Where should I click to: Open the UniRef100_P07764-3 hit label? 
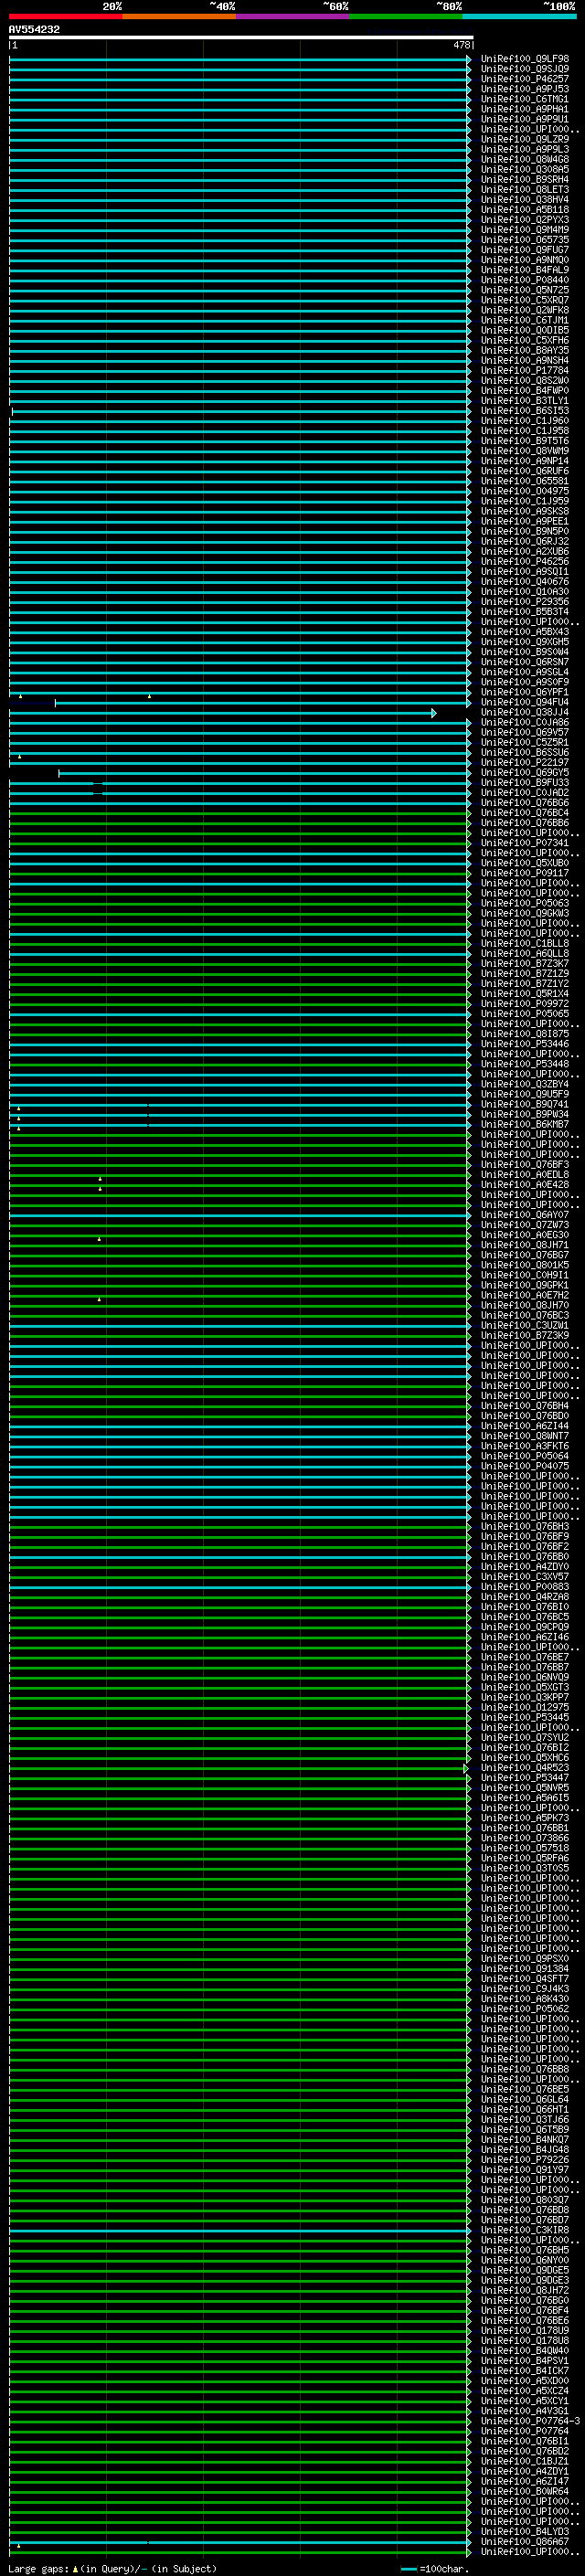[530, 2421]
